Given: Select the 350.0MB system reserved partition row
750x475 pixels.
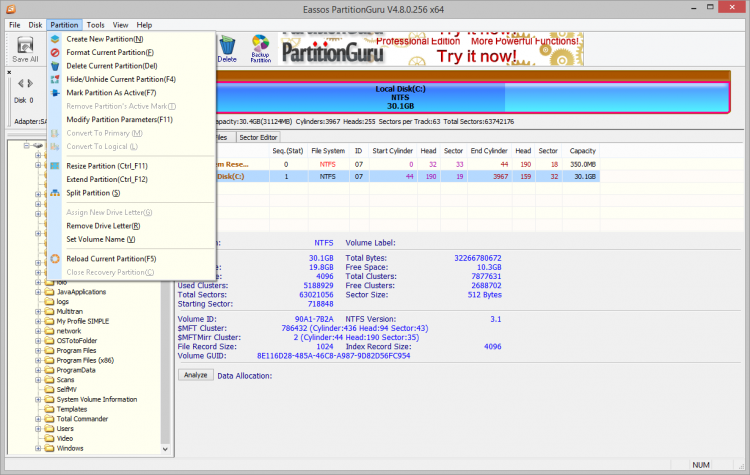Looking at the screenshot, I should (x=407, y=164).
